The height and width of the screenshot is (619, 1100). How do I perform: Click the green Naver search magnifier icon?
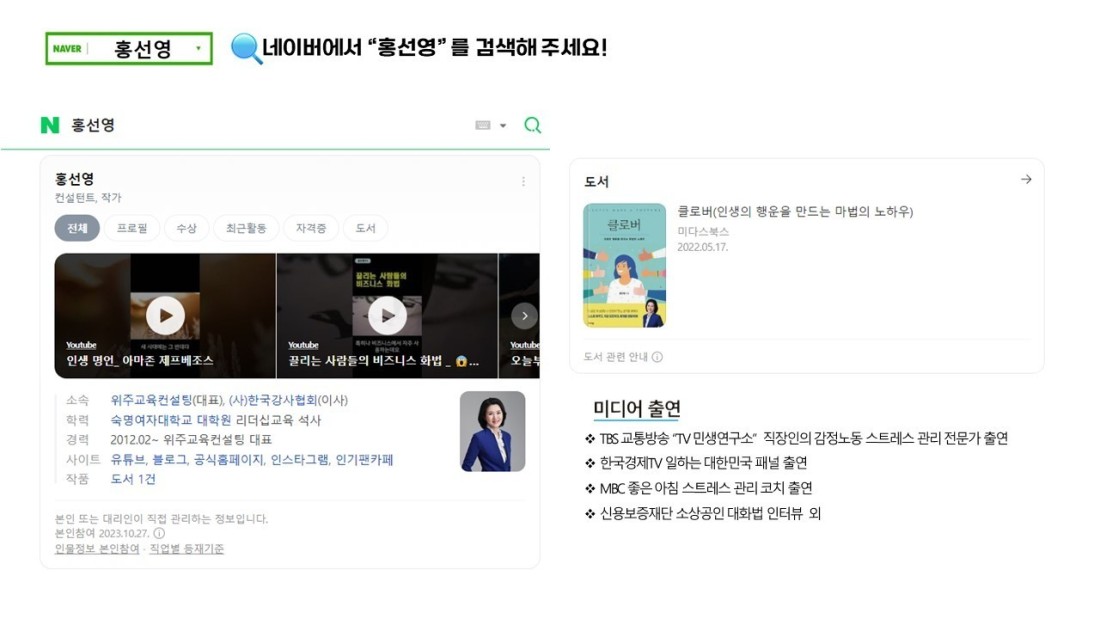tap(532, 126)
